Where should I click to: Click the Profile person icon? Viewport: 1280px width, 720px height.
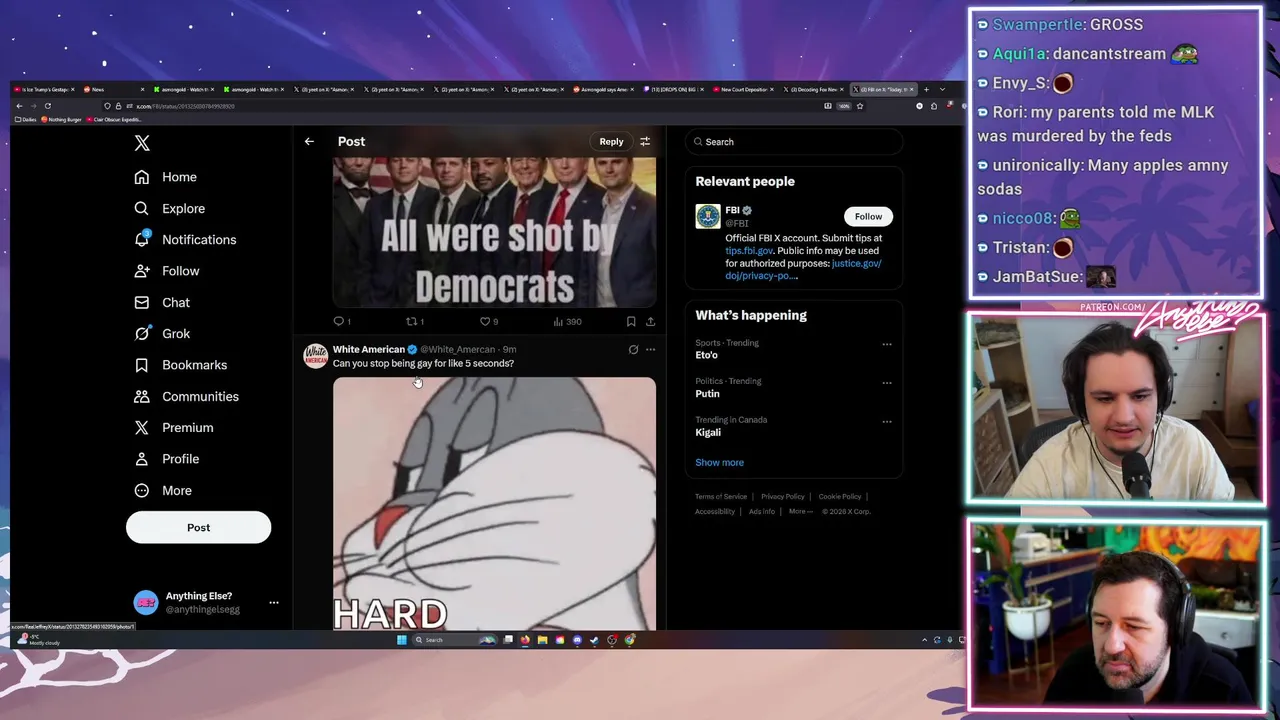point(142,459)
